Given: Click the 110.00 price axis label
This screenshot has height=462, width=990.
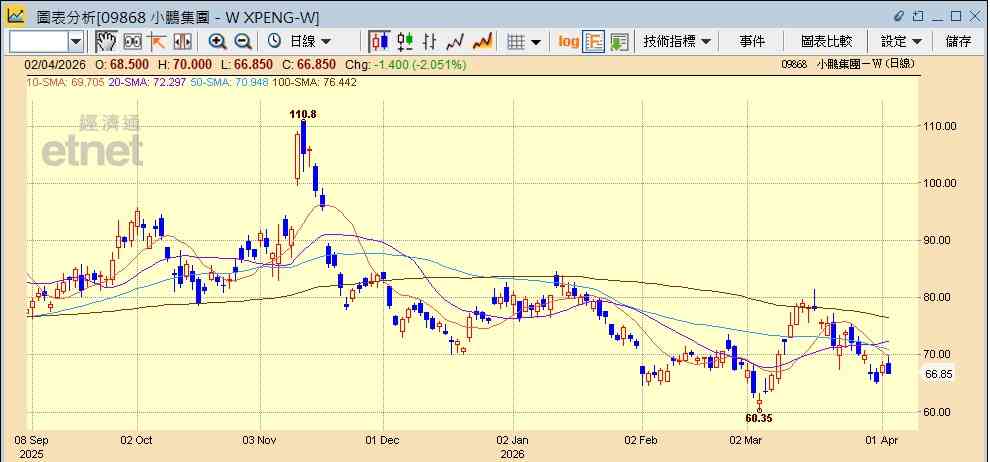Looking at the screenshot, I should tap(942, 126).
